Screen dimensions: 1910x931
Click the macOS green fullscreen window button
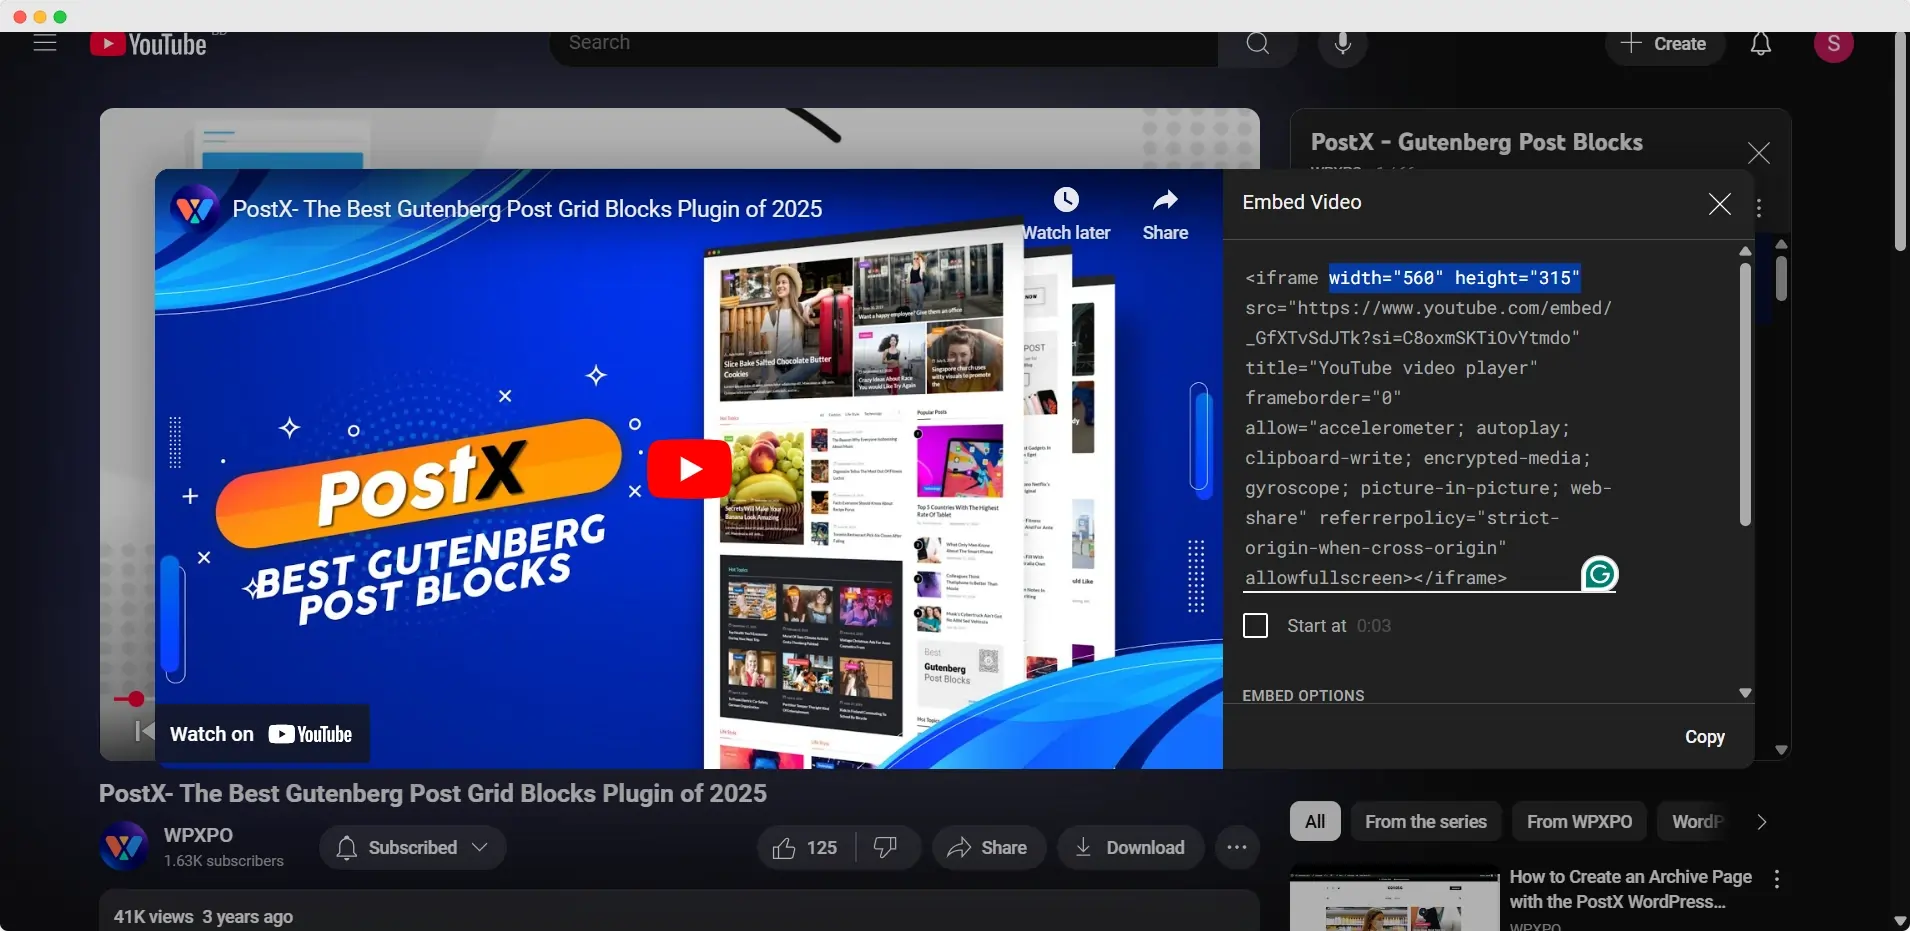pos(60,17)
